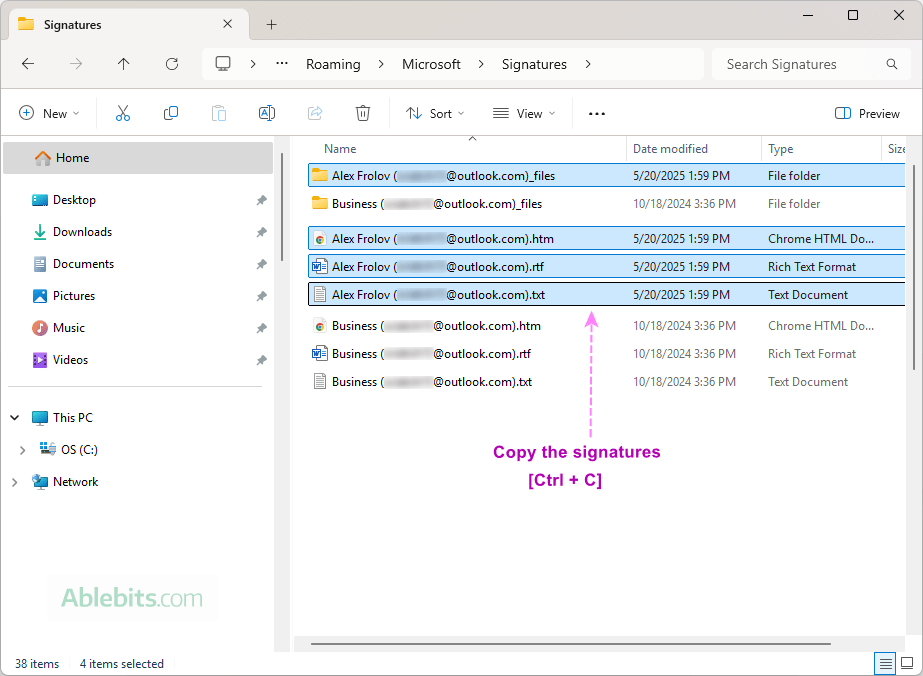Select the Alex Frolov .htm file
923x676 pixels.
[x=606, y=238]
